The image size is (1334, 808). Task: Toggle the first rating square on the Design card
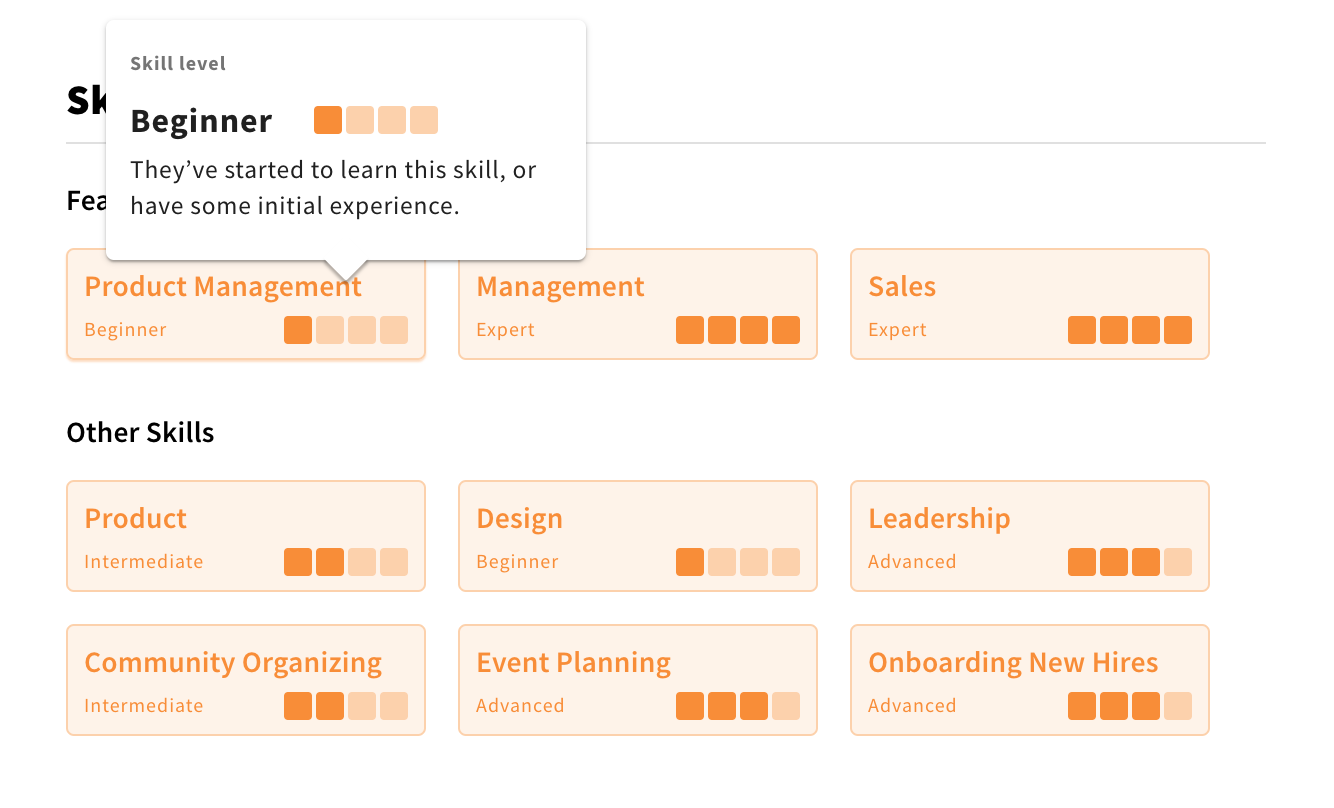coord(689,562)
